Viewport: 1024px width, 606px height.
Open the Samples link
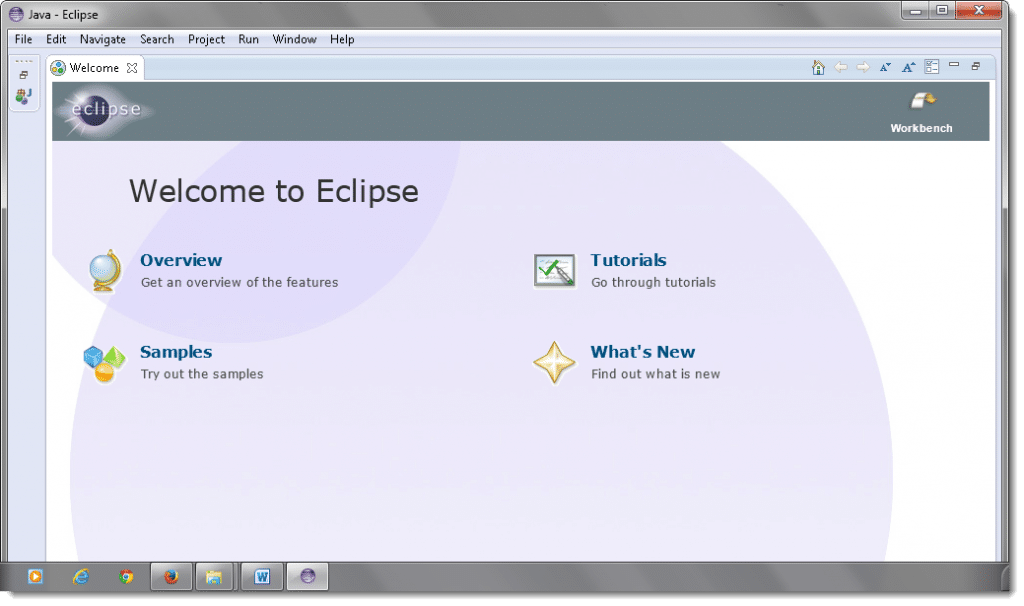click(176, 352)
